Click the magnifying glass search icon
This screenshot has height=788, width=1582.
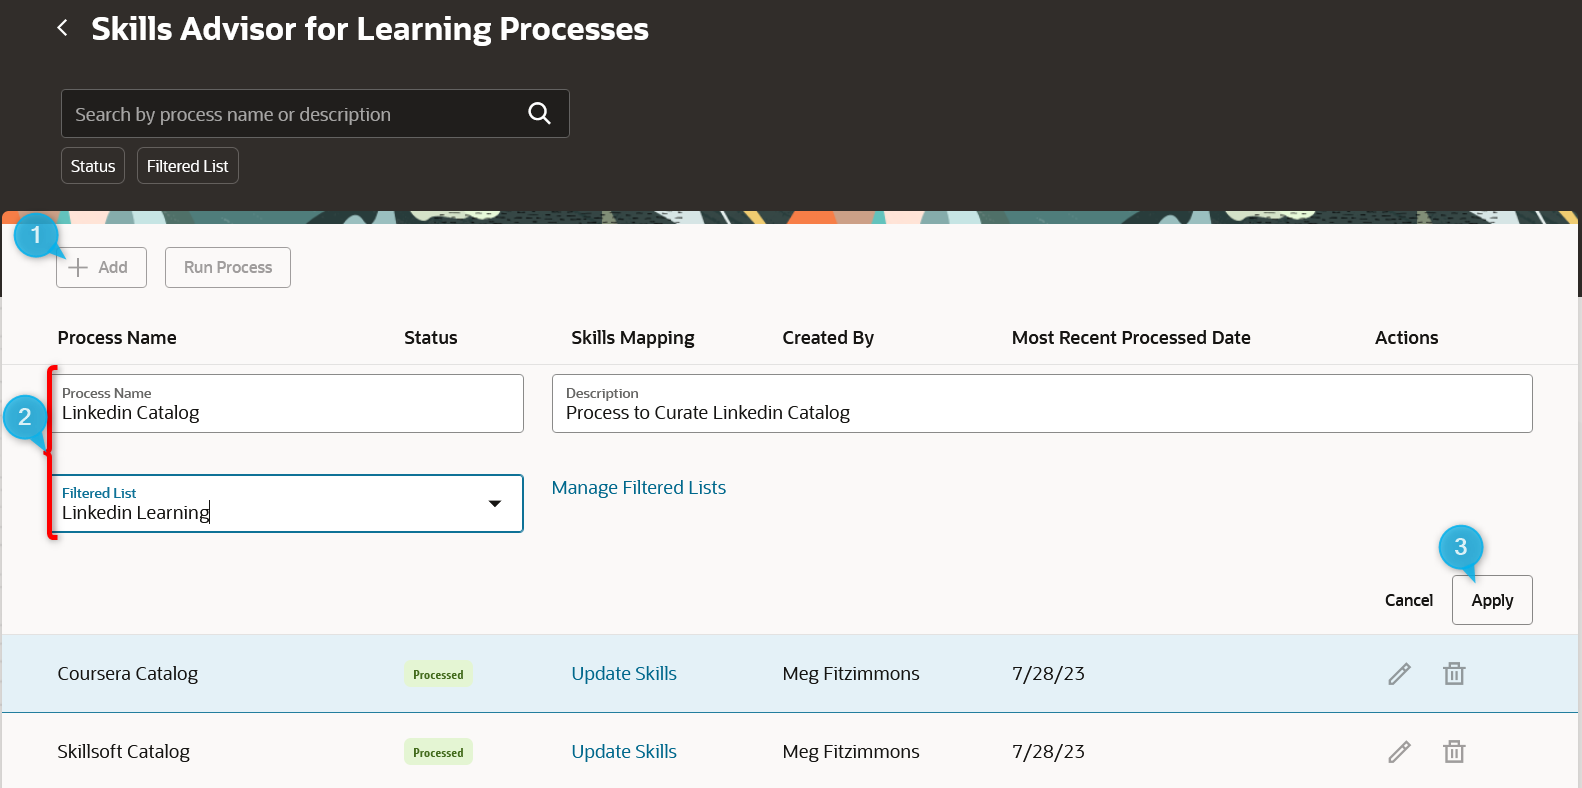click(x=539, y=114)
